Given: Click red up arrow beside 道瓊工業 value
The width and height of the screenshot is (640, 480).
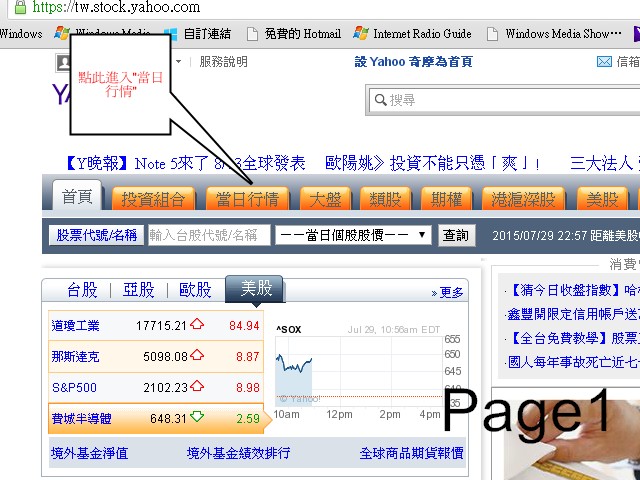Looking at the screenshot, I should [x=197, y=324].
